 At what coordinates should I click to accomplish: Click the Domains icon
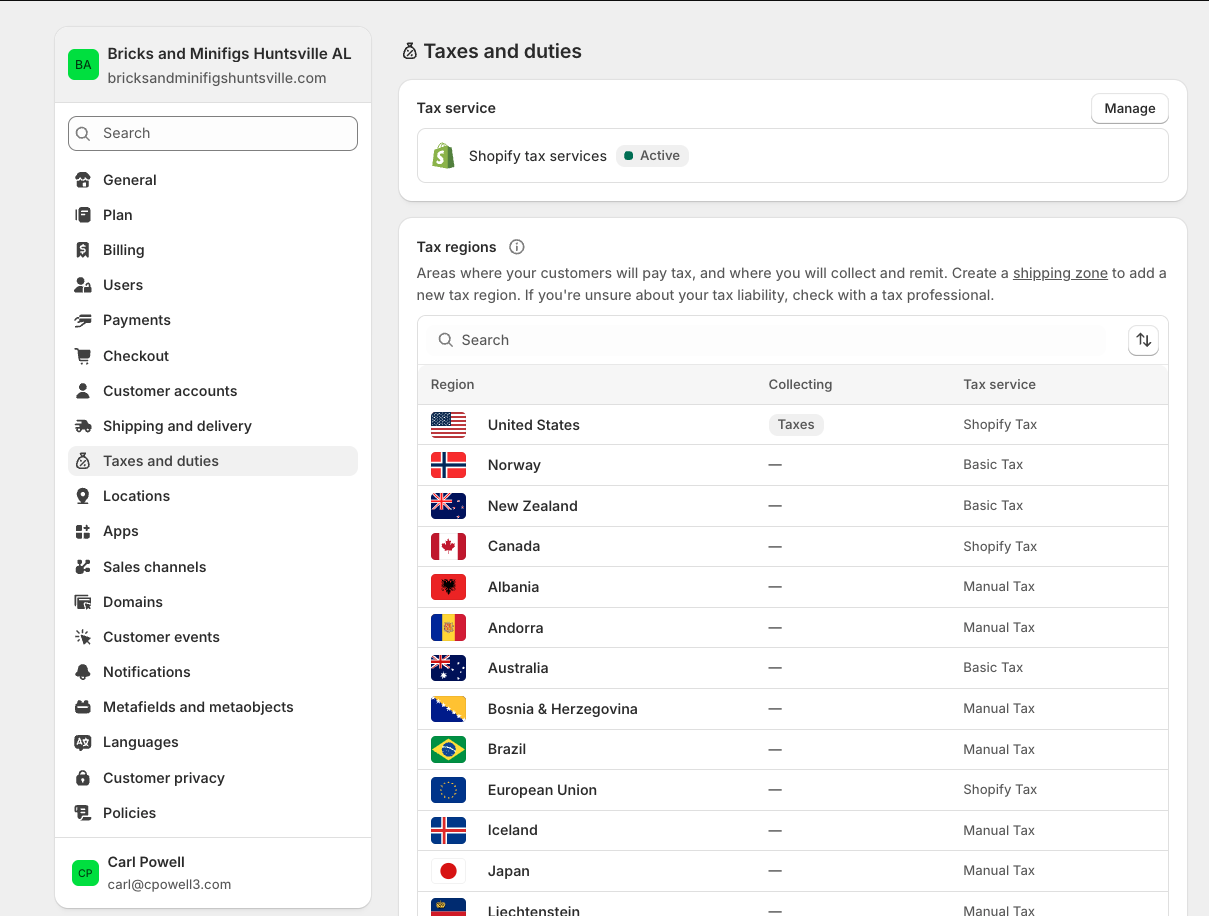coord(84,602)
